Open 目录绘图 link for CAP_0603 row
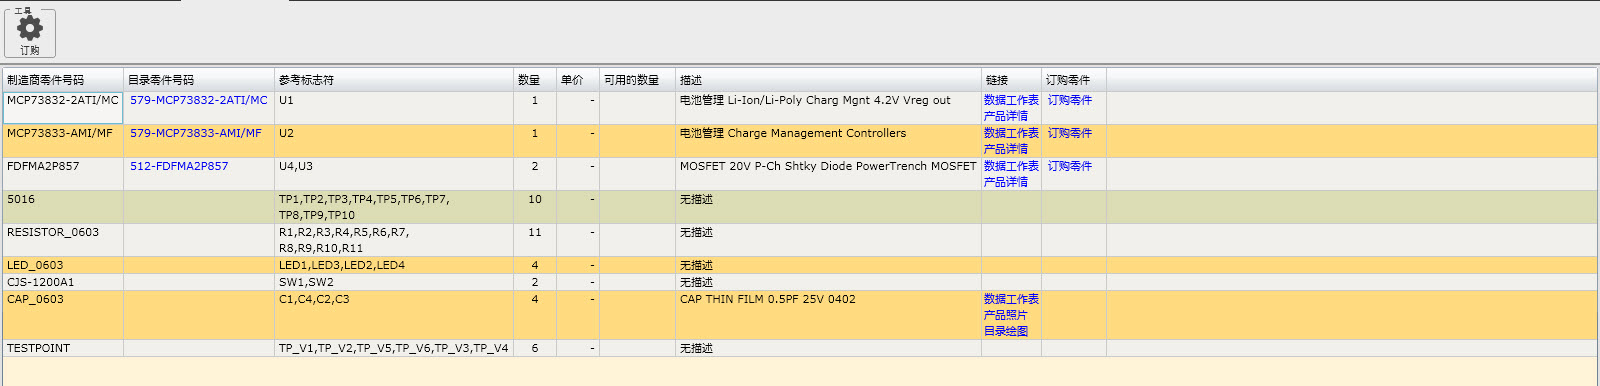This screenshot has width=1600, height=386. pos(1005,331)
